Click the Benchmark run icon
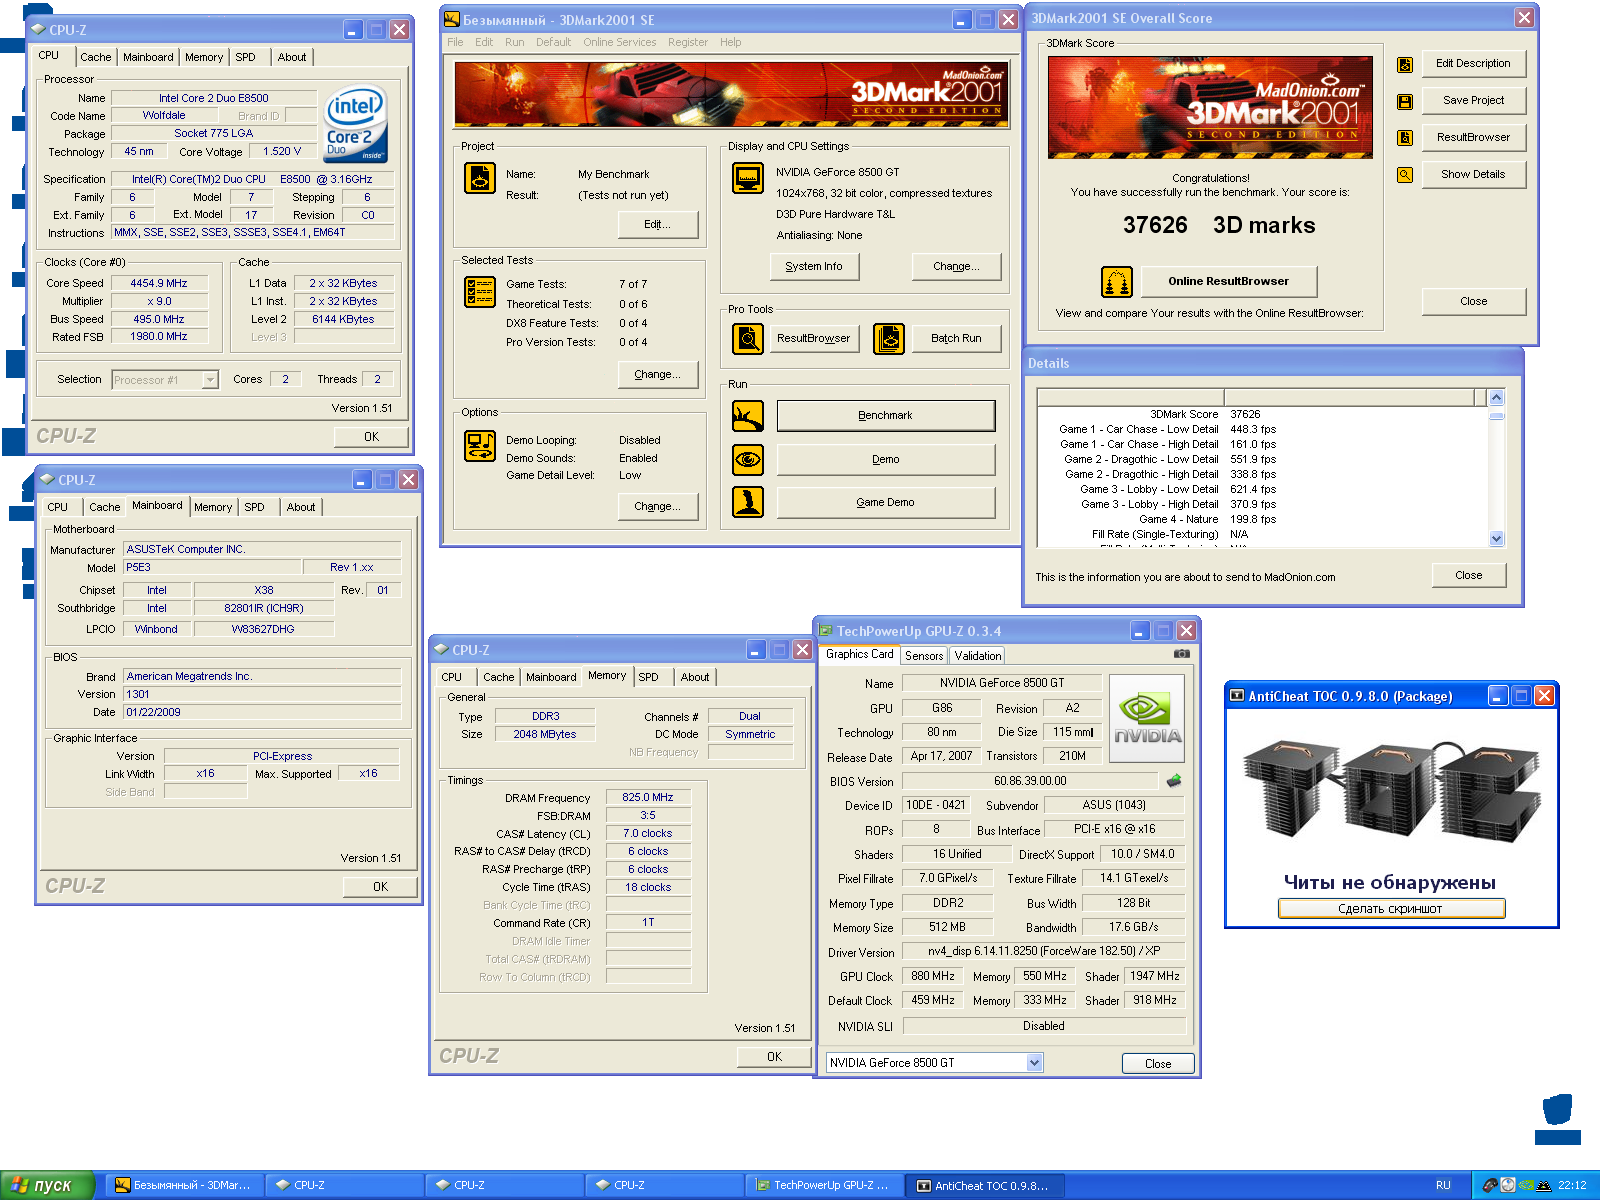This screenshot has height=1200, width=1600. coord(748,416)
